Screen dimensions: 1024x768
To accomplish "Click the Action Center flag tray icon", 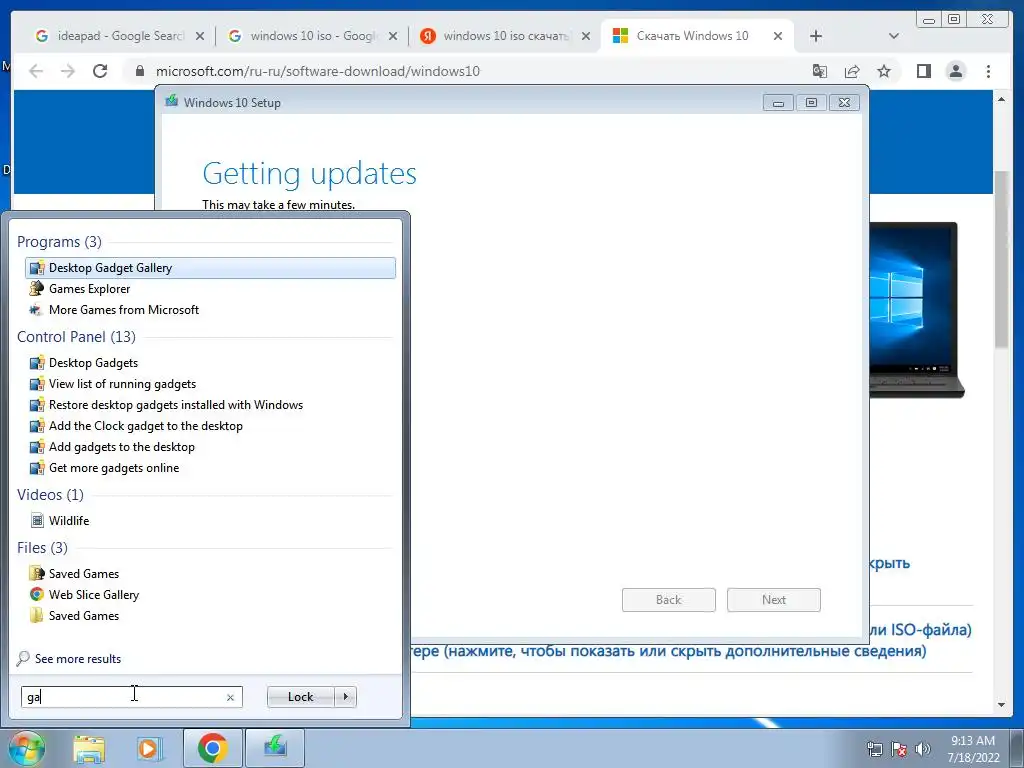I will tap(899, 750).
